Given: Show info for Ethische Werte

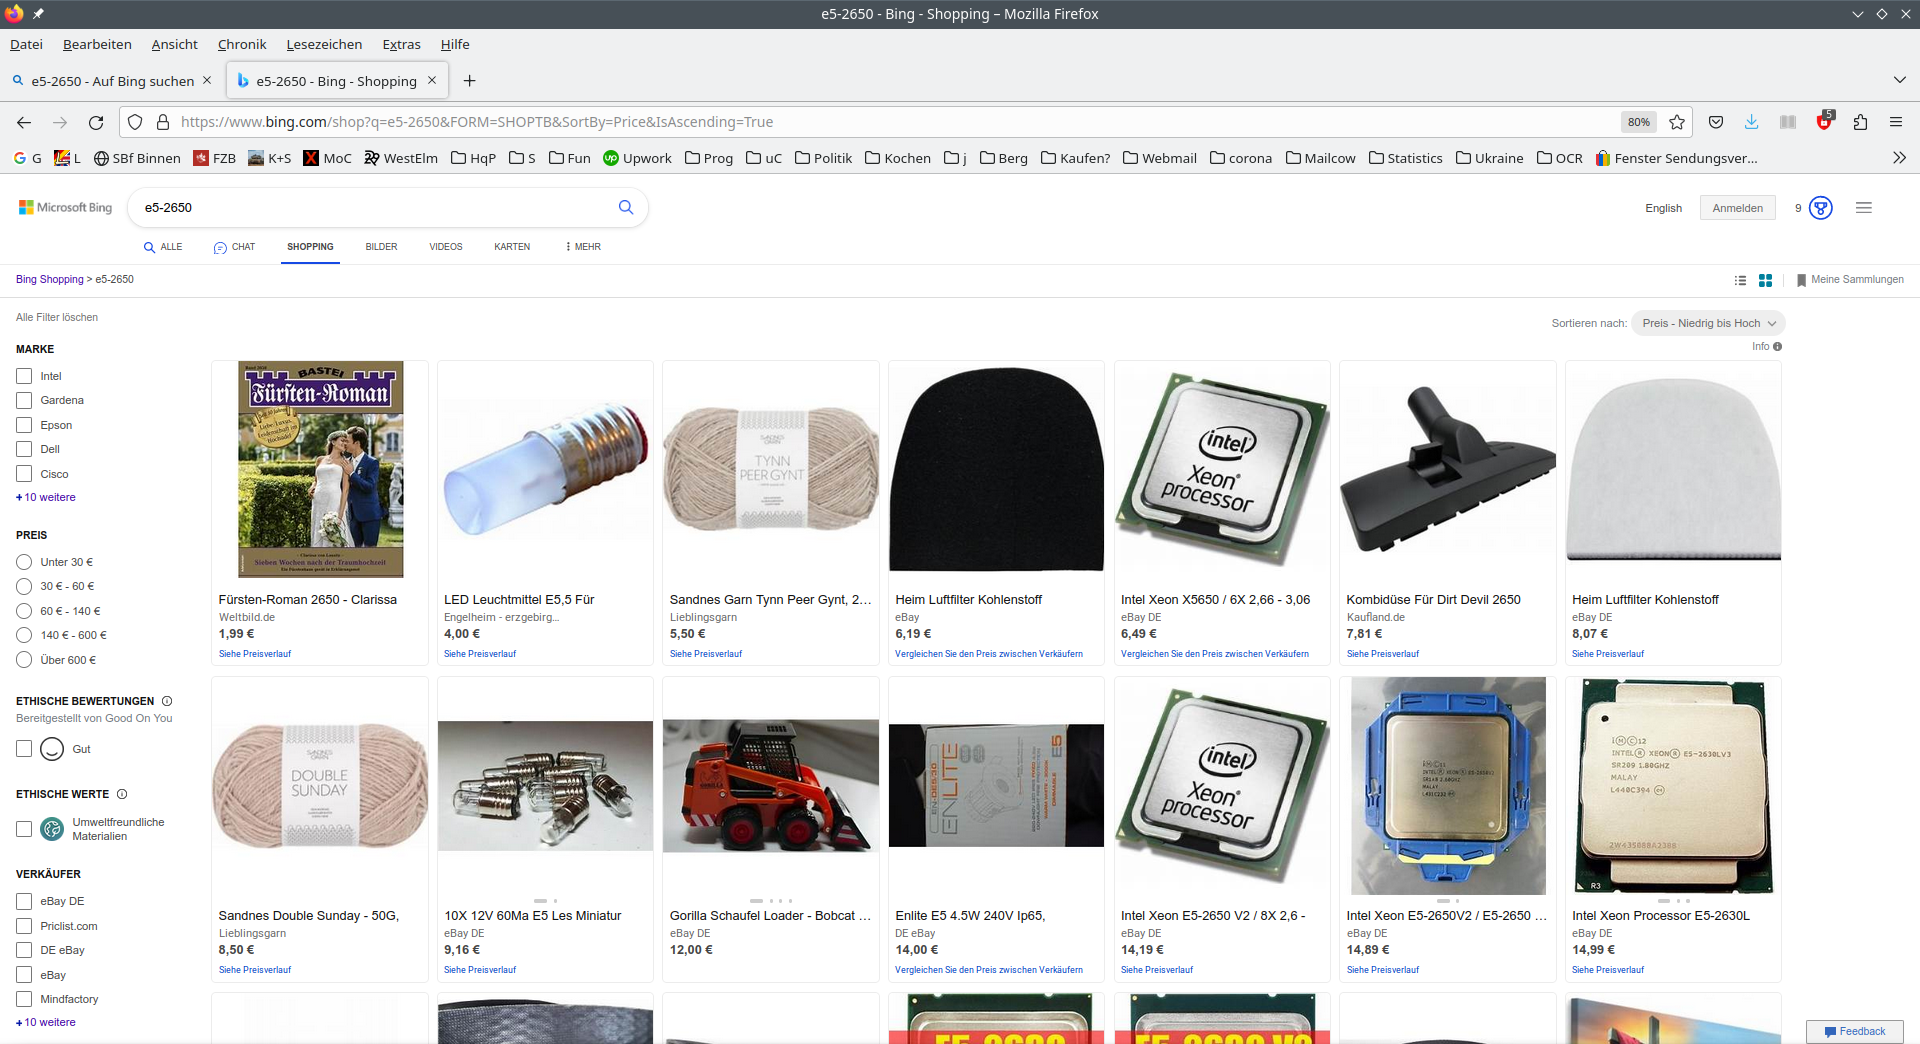Looking at the screenshot, I should click(122, 794).
